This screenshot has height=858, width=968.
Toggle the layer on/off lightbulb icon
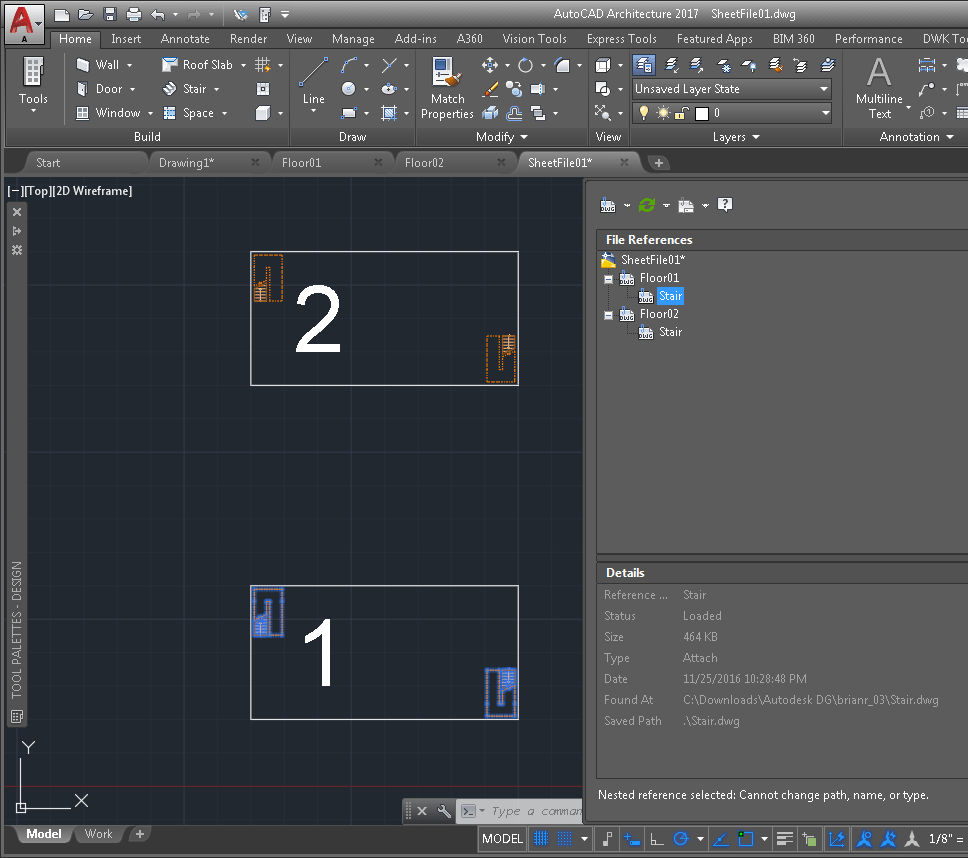643,113
